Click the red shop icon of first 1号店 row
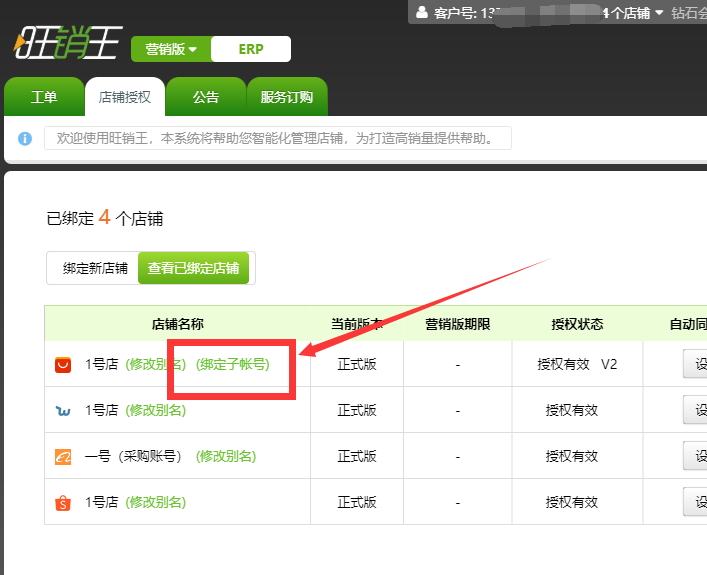This screenshot has height=575, width=707. pos(63,364)
